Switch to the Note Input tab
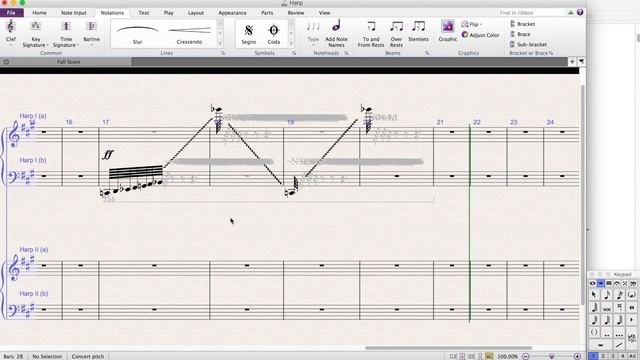 click(73, 13)
